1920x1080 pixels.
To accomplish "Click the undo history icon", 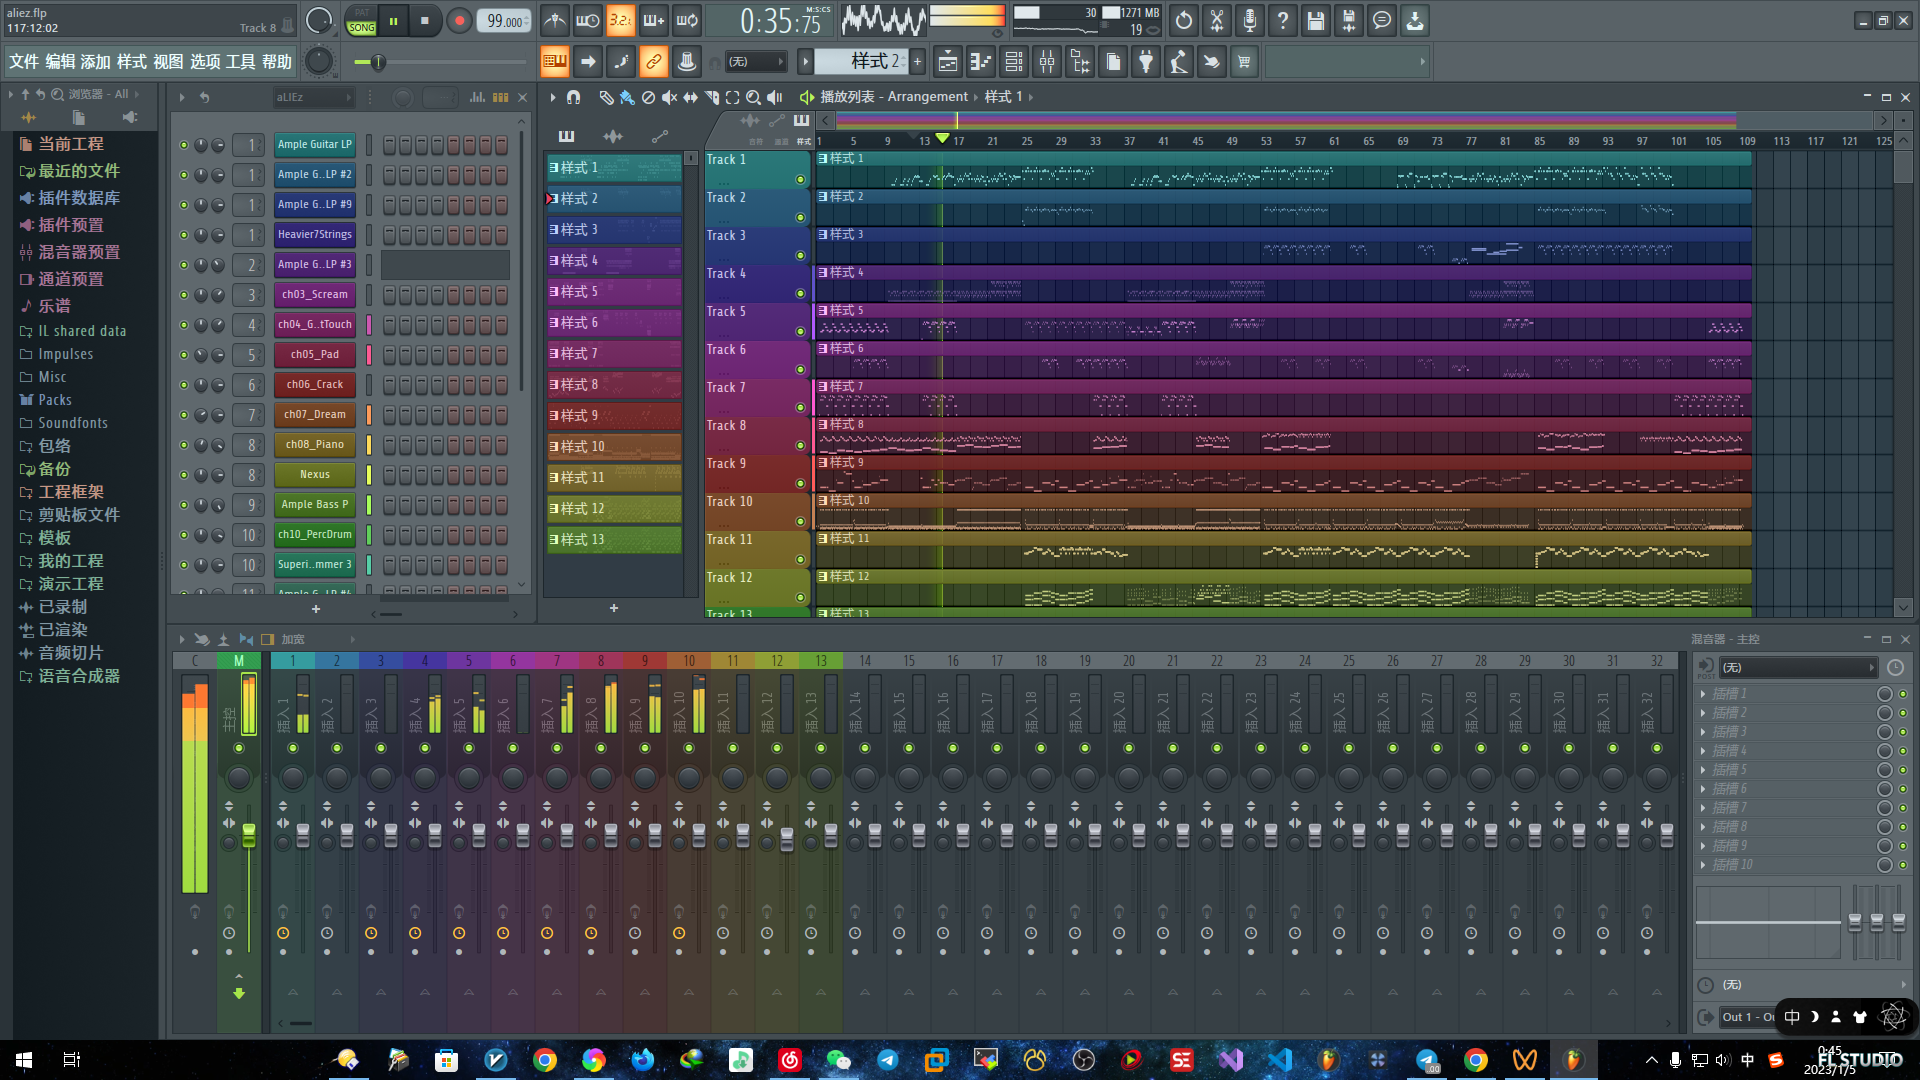I will point(1184,21).
